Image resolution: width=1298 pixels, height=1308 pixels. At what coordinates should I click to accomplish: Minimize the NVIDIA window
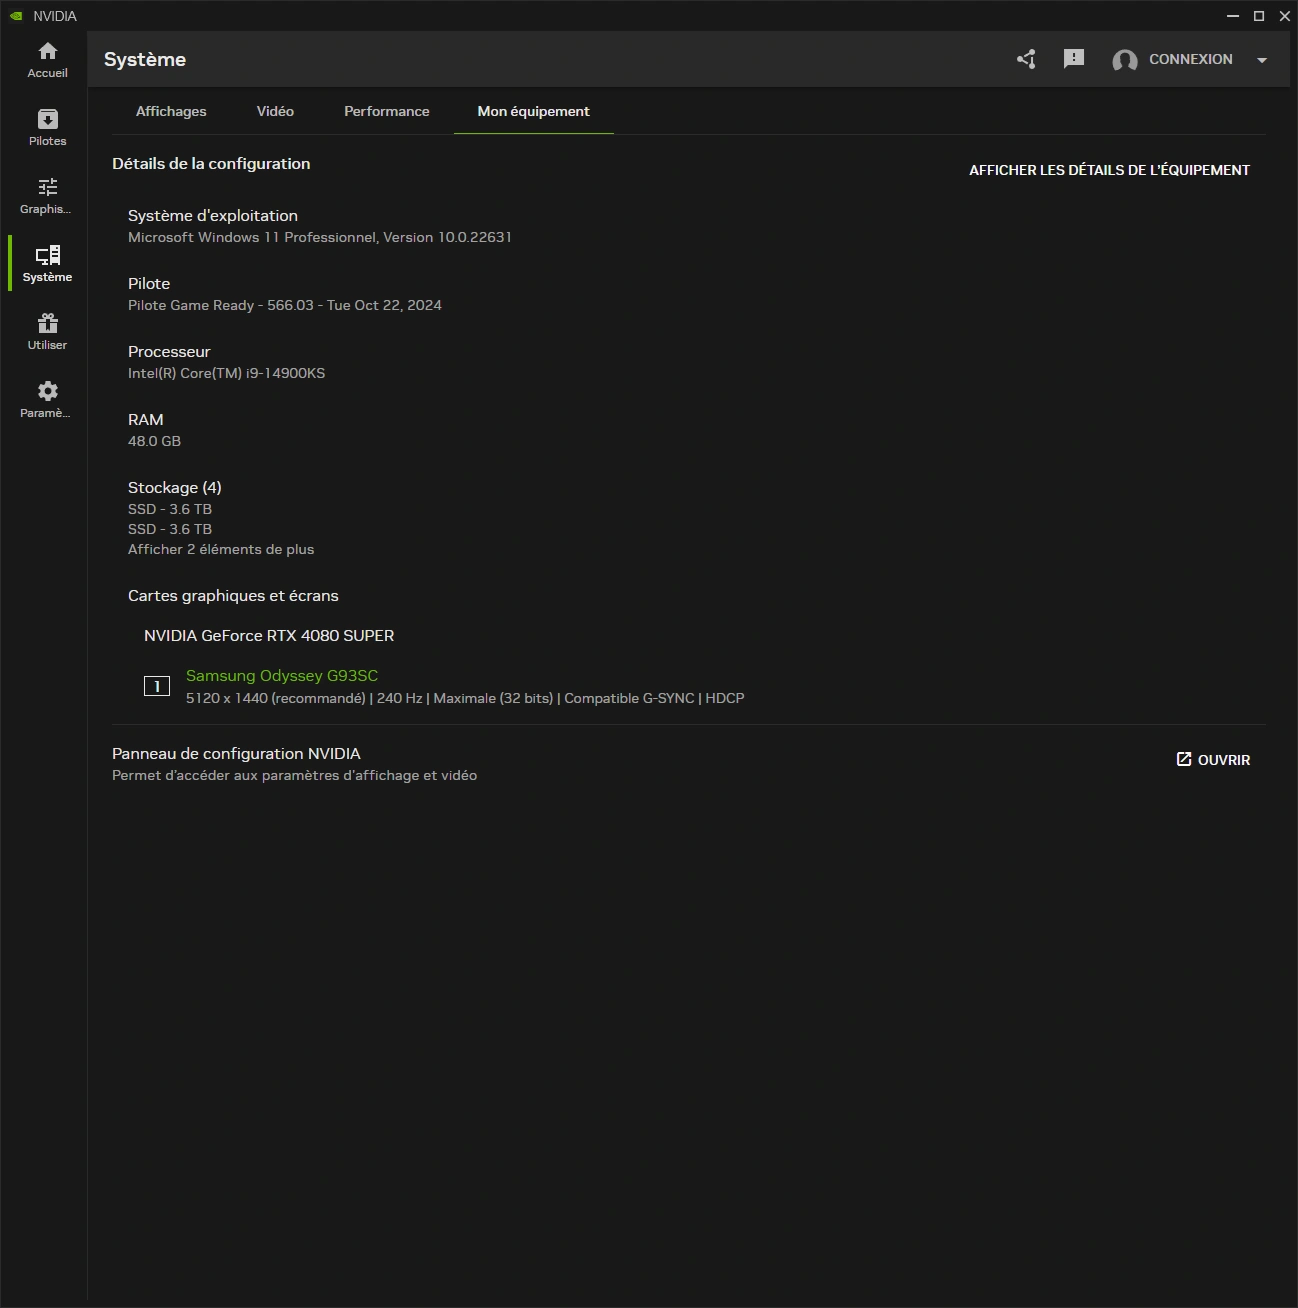(x=1233, y=16)
